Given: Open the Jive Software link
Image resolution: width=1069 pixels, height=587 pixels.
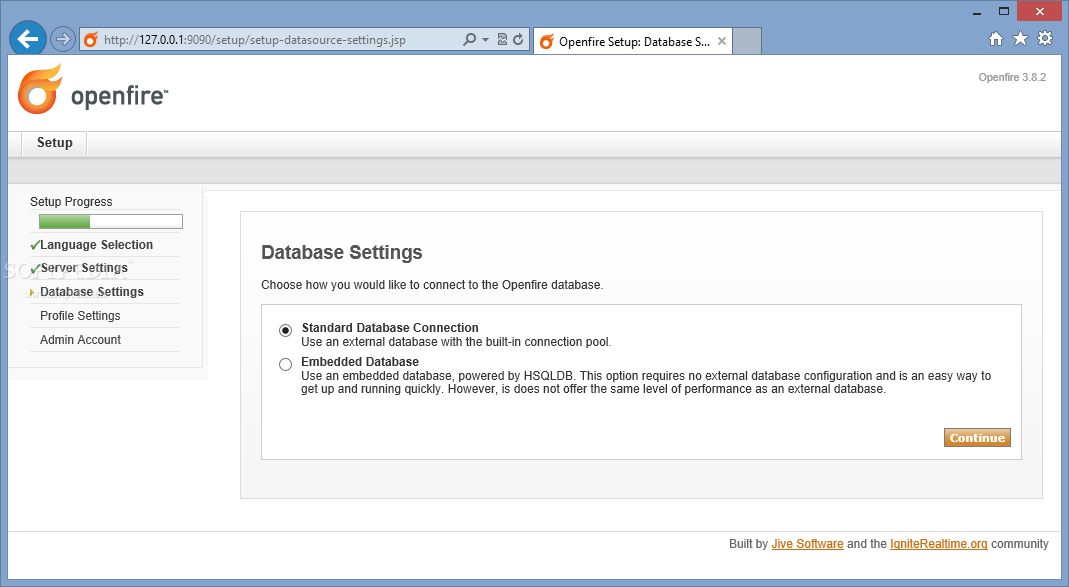Looking at the screenshot, I should (807, 544).
